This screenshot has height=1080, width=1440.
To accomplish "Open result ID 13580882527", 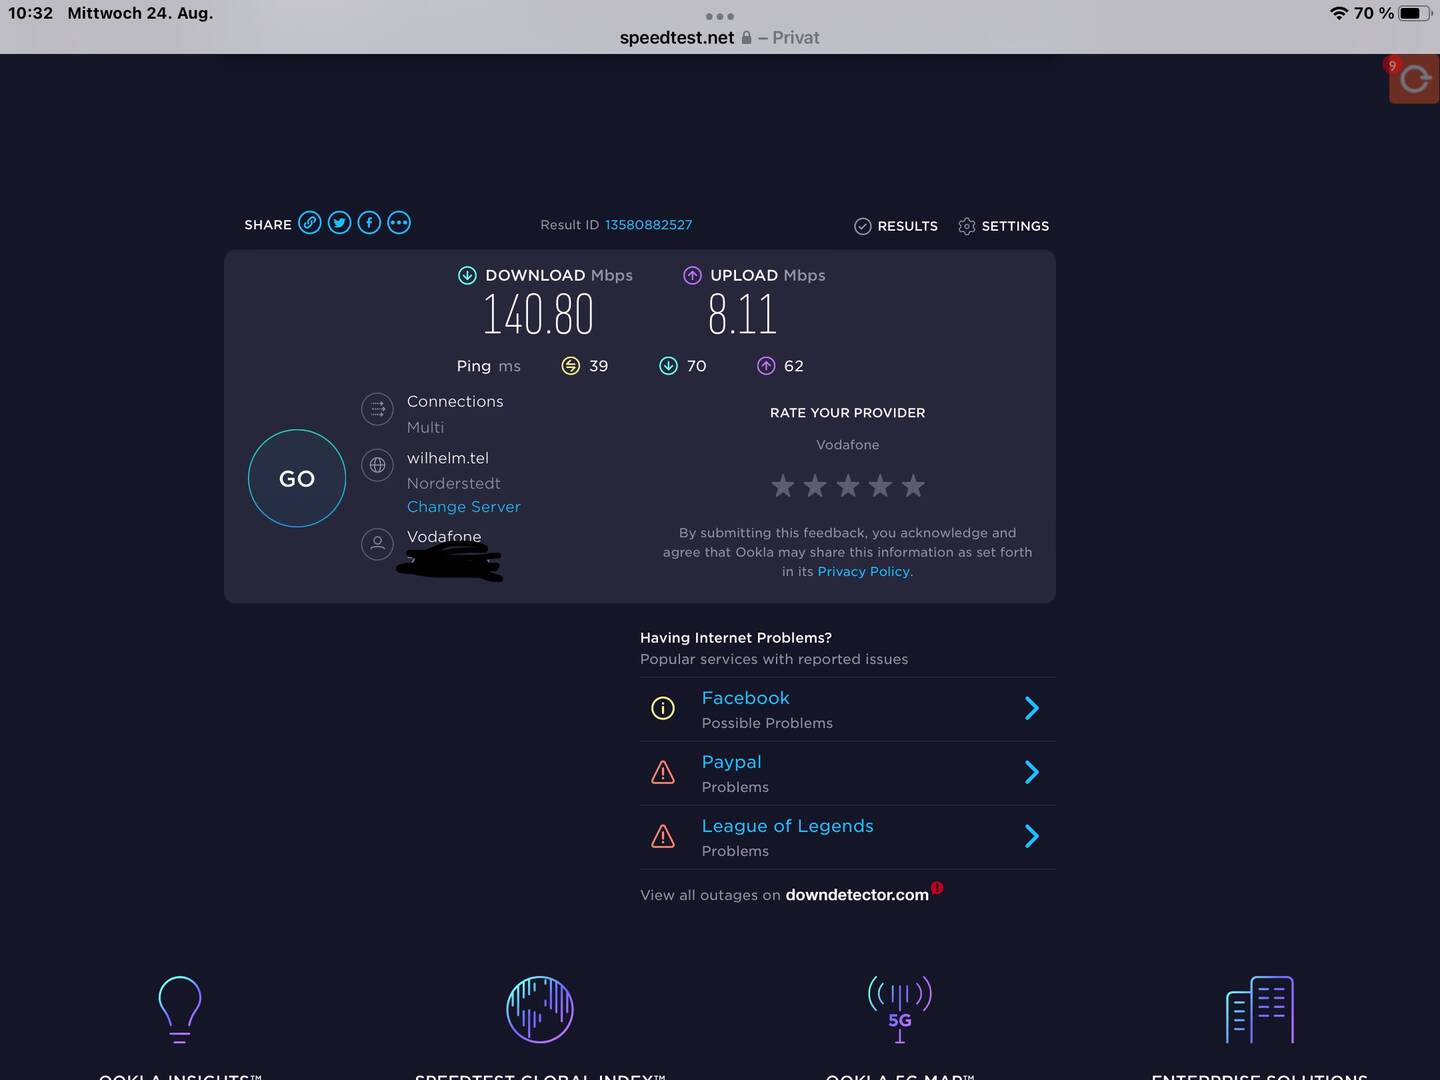I will point(648,225).
